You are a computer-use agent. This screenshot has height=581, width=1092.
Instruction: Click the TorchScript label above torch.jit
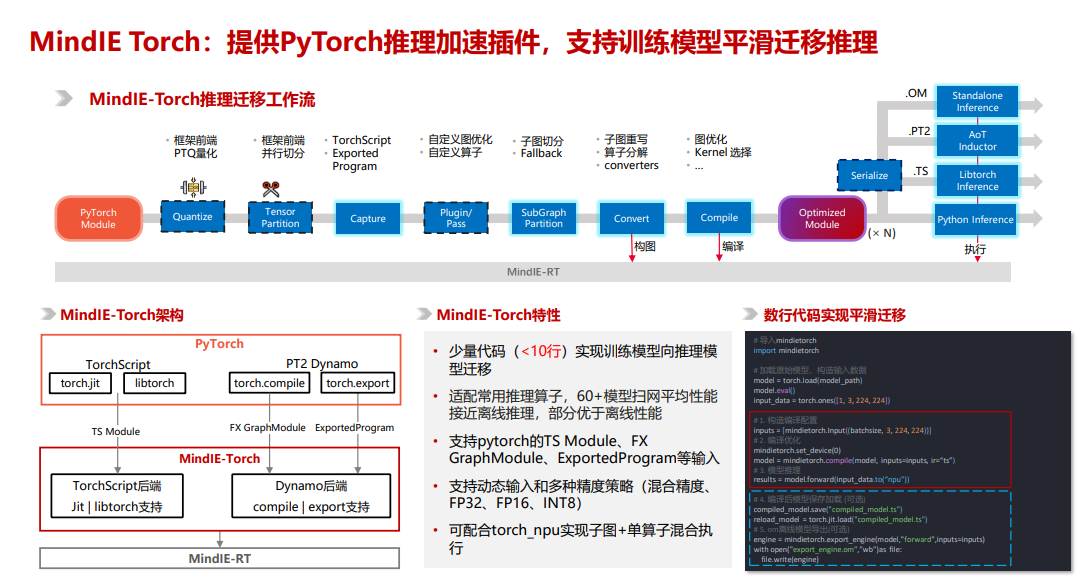click(x=118, y=364)
